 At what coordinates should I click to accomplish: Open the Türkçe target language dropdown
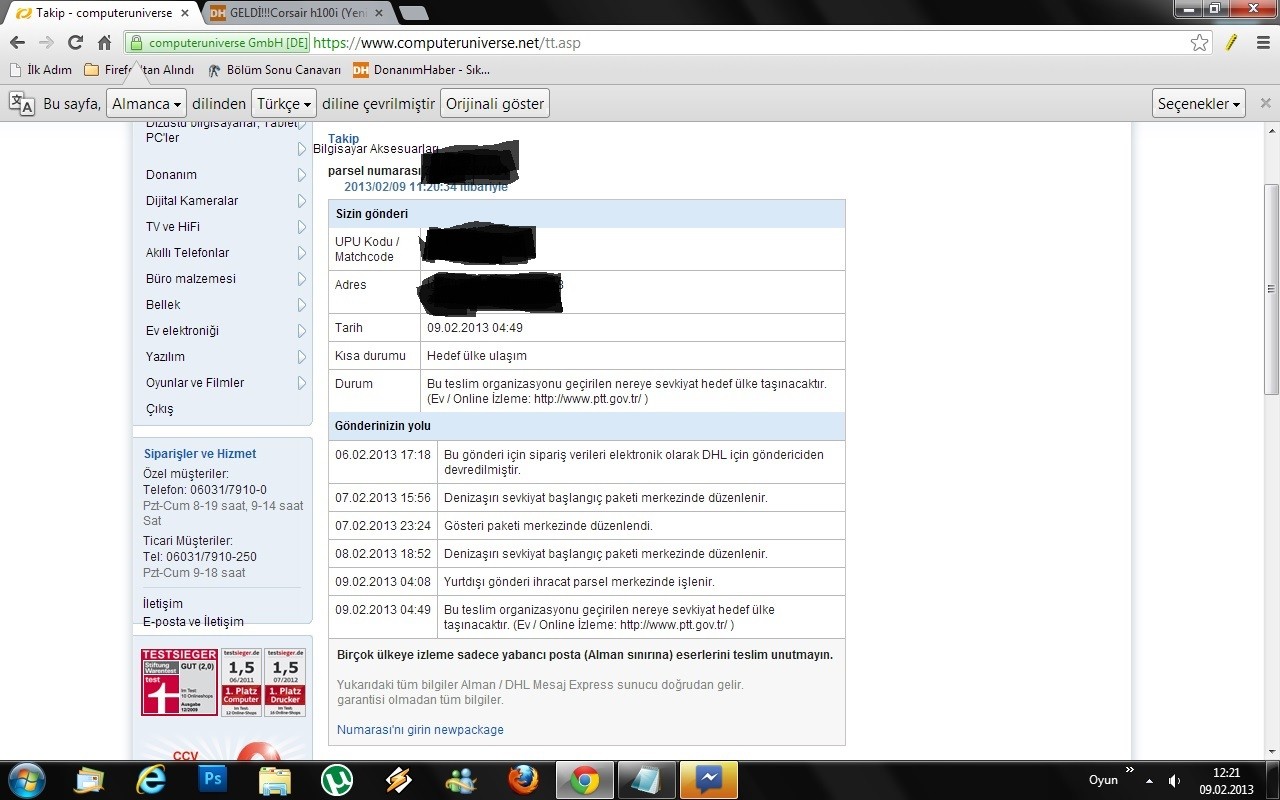tap(284, 103)
